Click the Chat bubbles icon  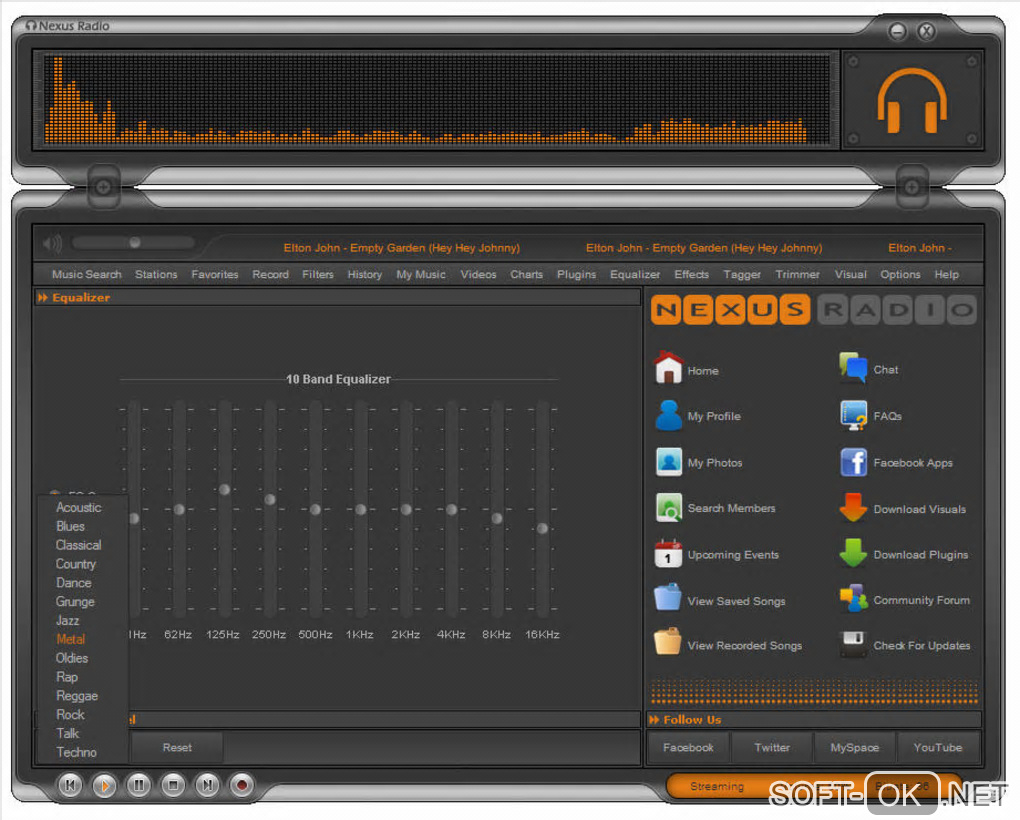[x=853, y=367]
